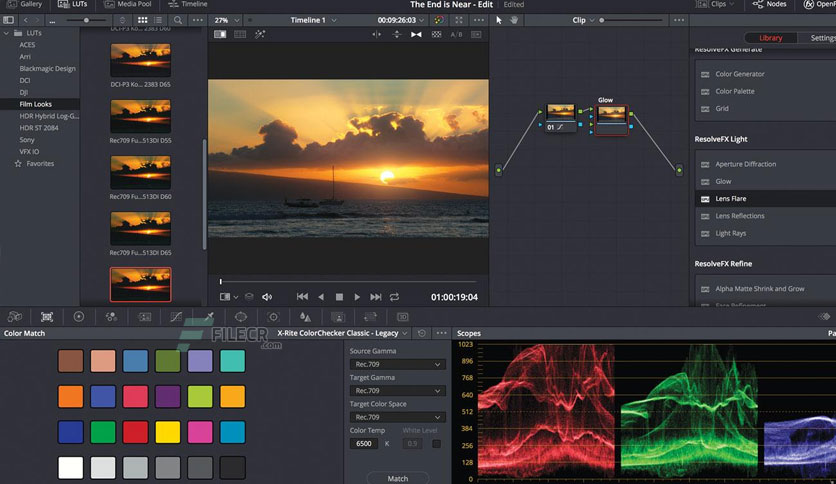
Task: Open the Source Gamma dropdown
Action: [397, 365]
